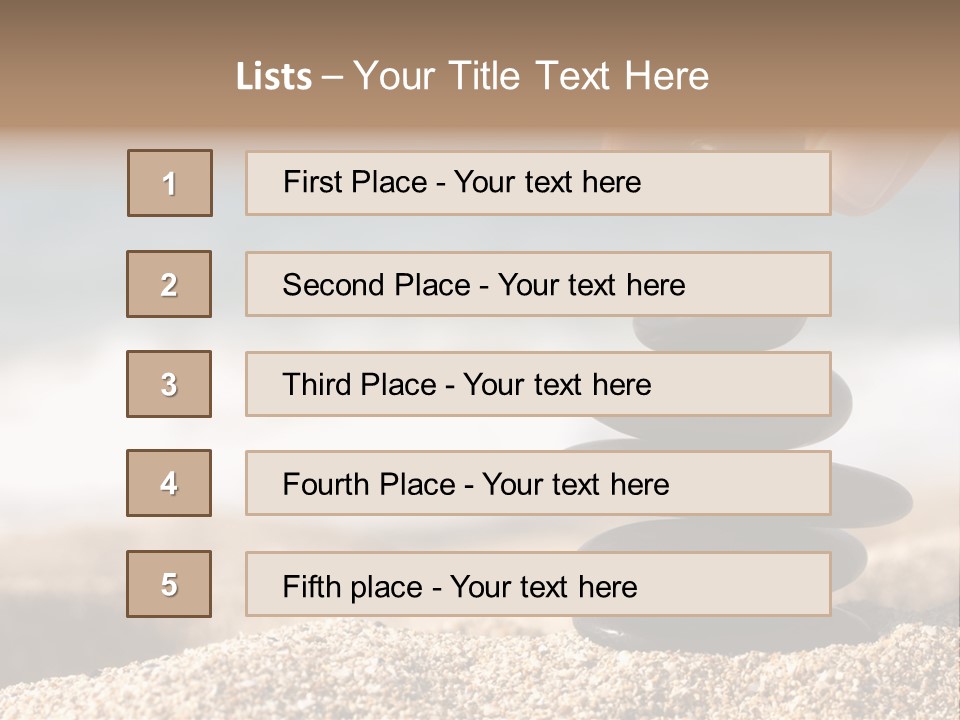Click the number 1 box
Viewport: 960px width, 720px height.
click(170, 183)
